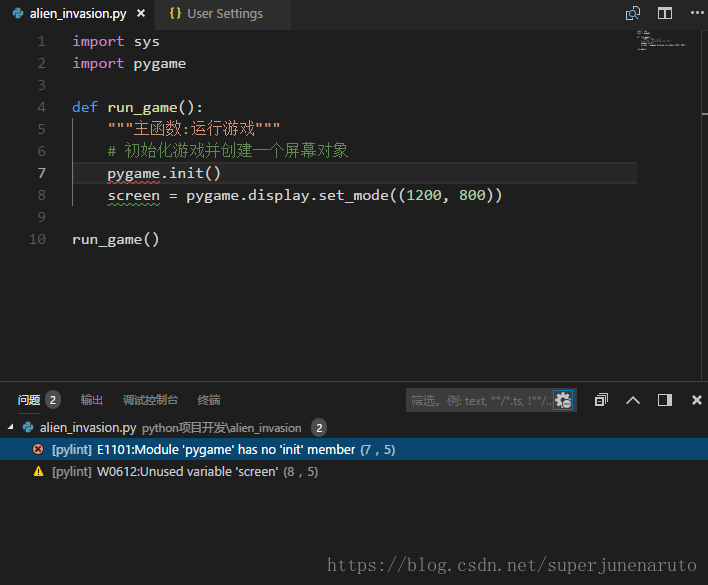The image size is (708, 585).
Task: Toggle the exclude files filter gear icon
Action: coord(563,400)
